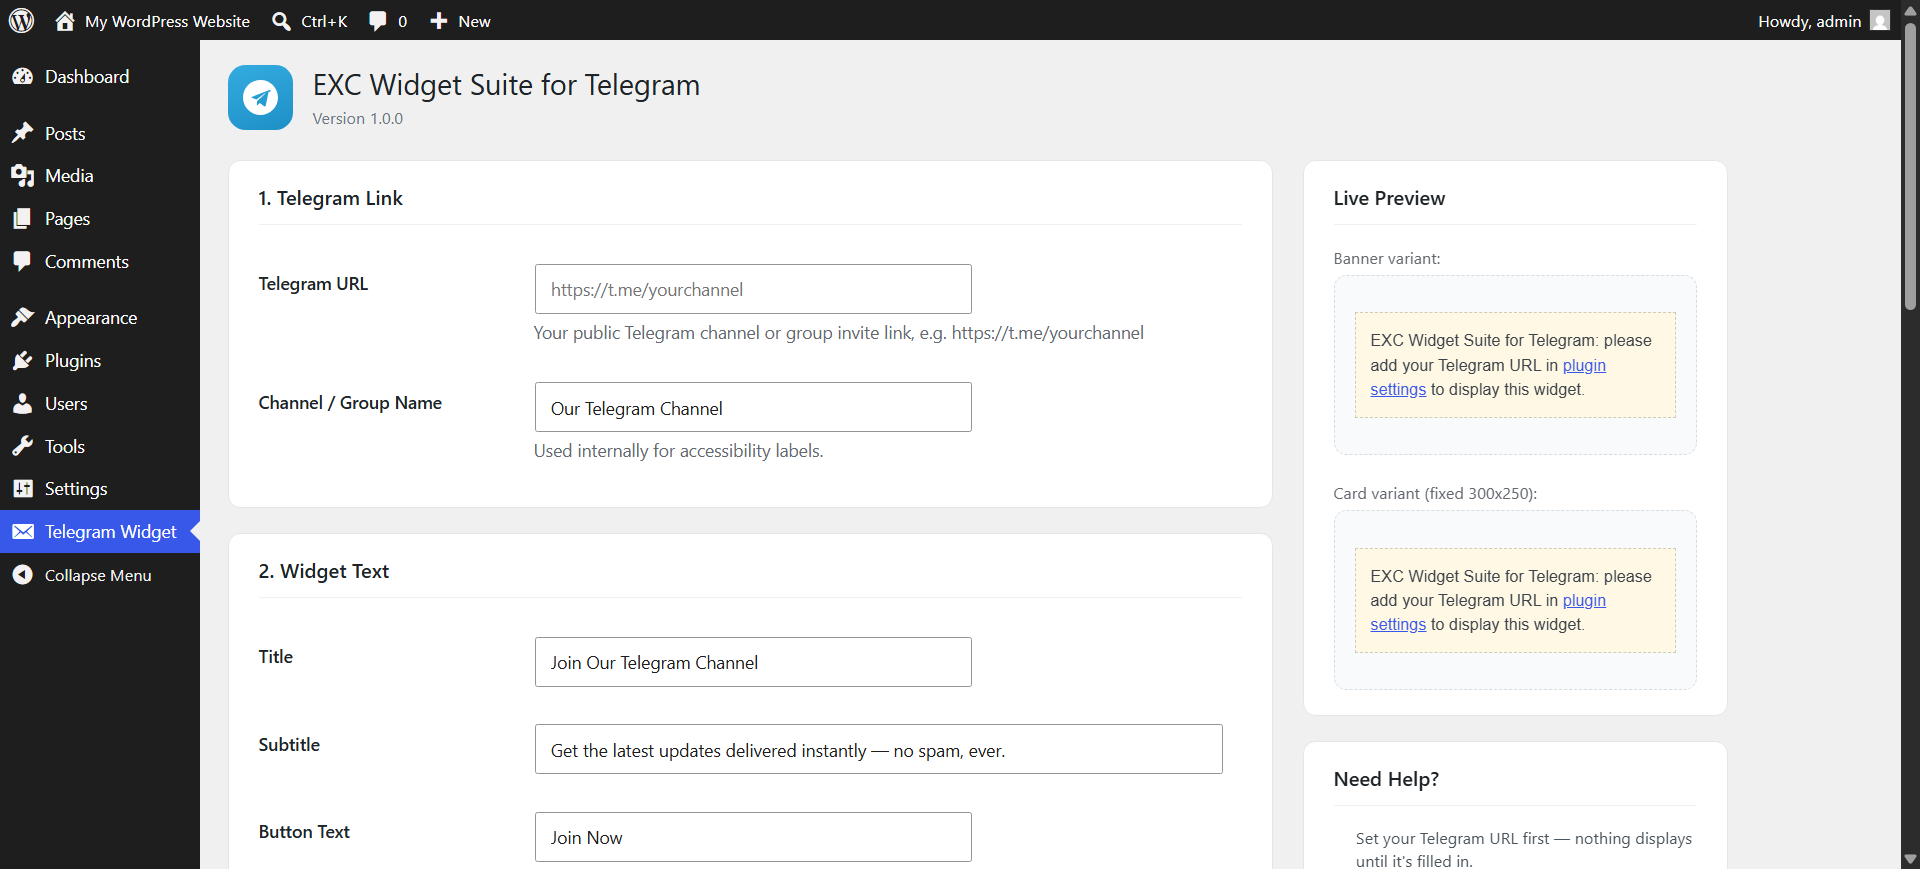Click the Appearance paintbrush icon

pyautogui.click(x=23, y=318)
